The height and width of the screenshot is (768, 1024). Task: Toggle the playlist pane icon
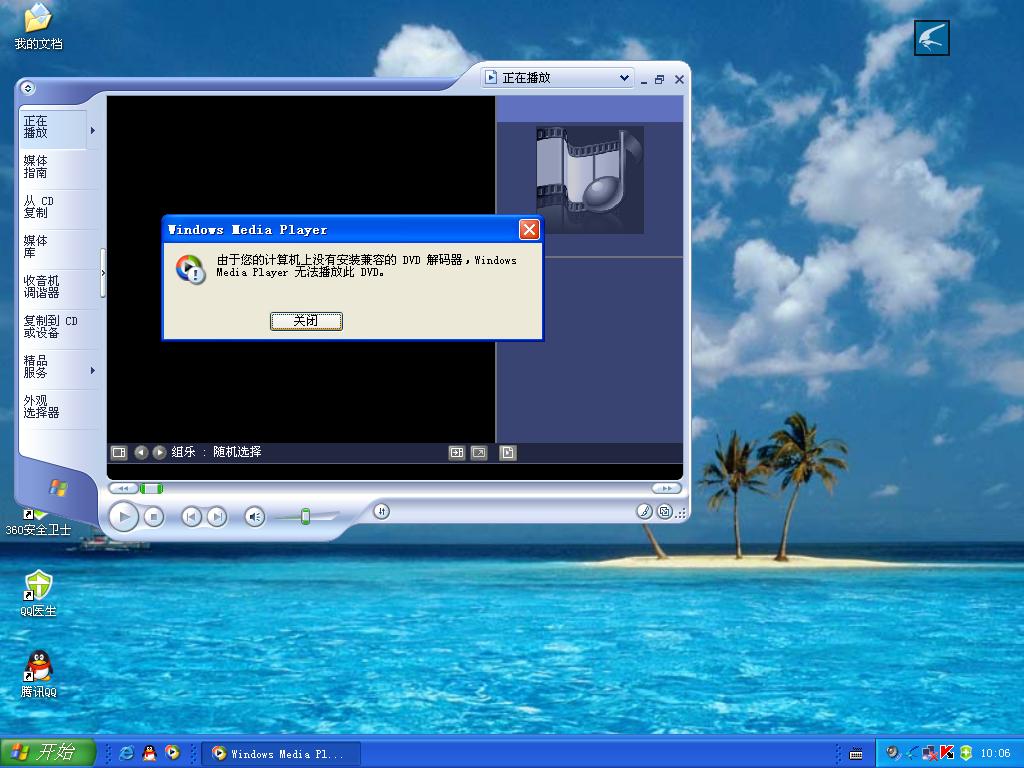507,453
